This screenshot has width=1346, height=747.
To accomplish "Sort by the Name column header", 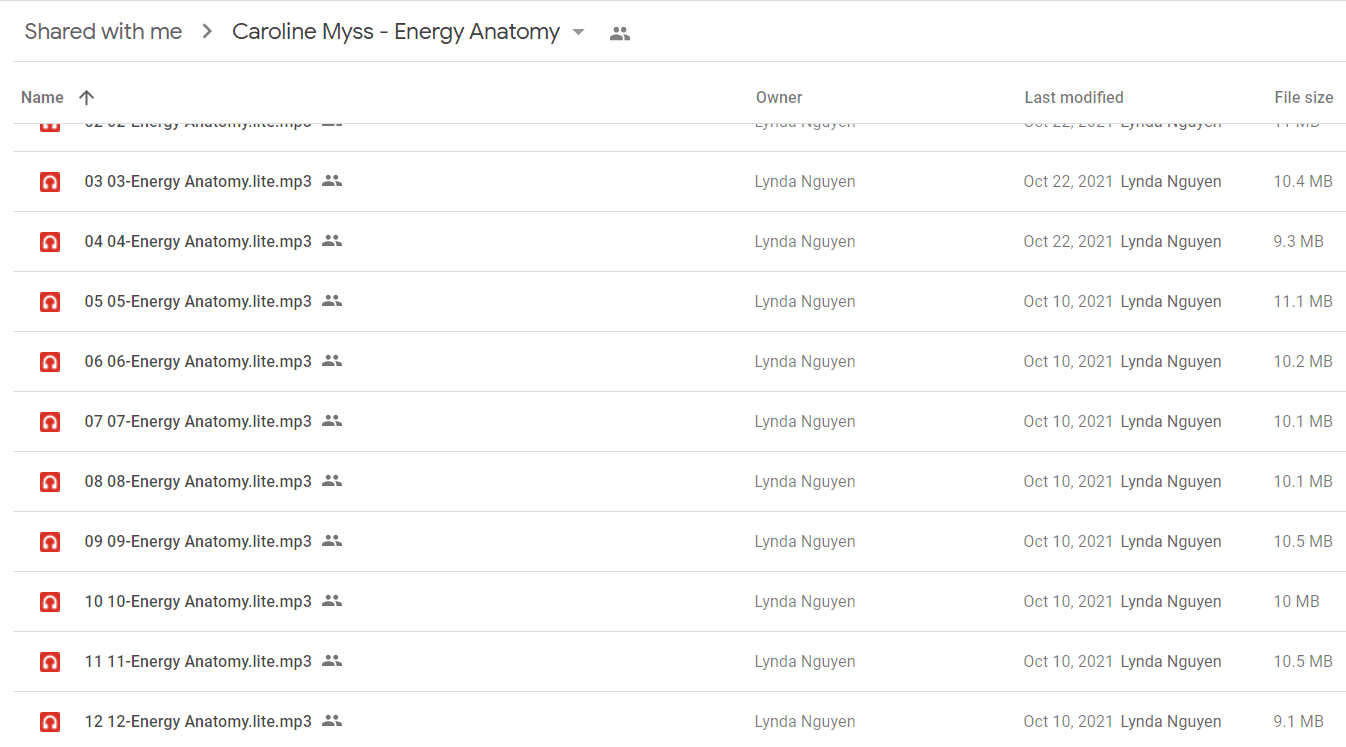I will point(42,97).
